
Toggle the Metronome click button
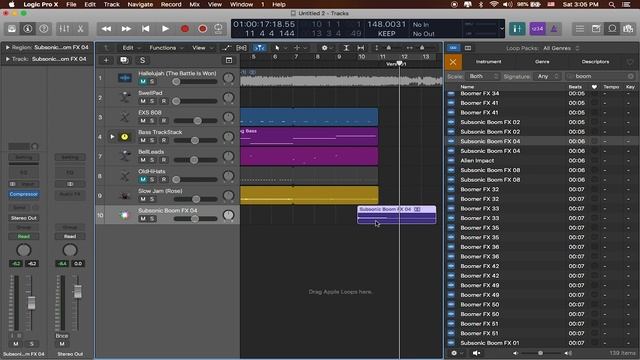(554, 29)
